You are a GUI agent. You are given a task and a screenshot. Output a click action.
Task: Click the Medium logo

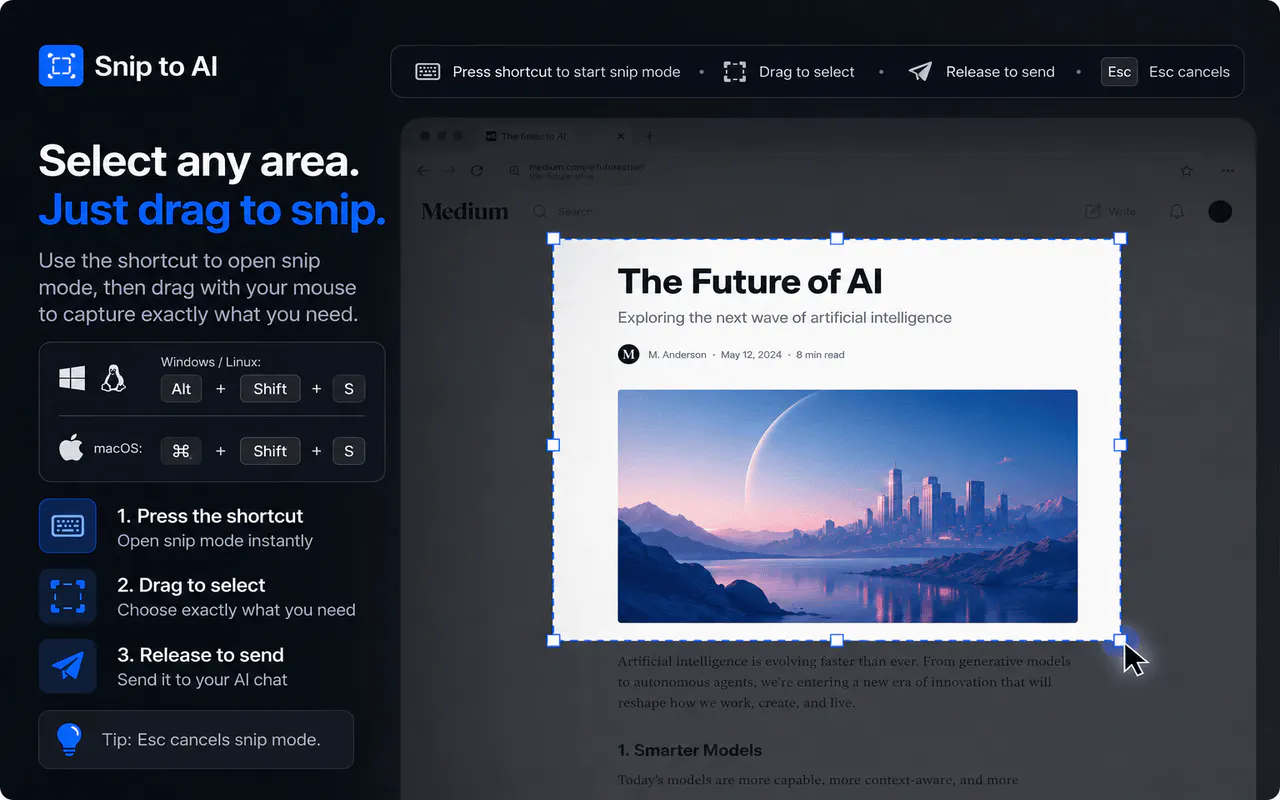[465, 211]
